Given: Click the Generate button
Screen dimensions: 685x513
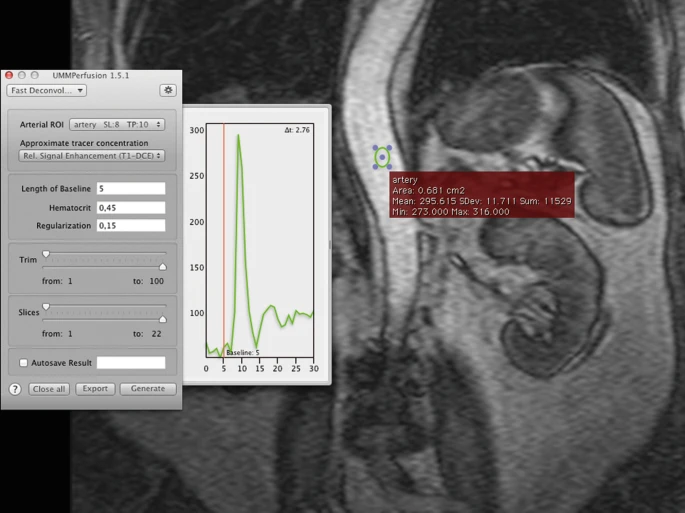Looking at the screenshot, I should 148,389.
